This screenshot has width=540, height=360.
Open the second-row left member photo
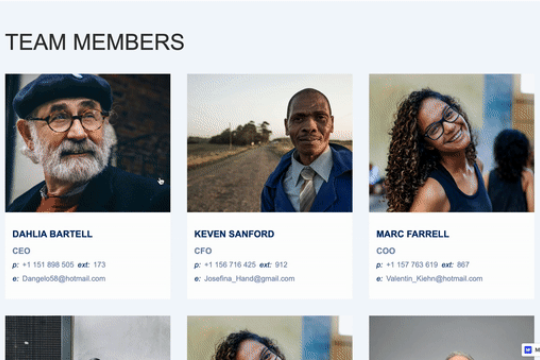[x=88, y=338]
